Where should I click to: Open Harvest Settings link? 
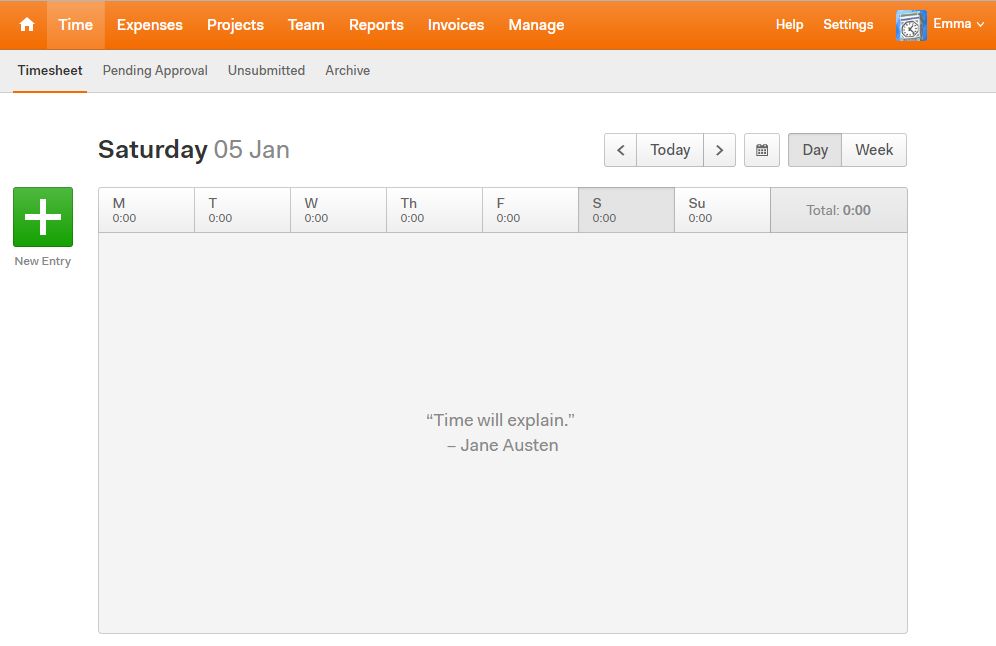[848, 24]
